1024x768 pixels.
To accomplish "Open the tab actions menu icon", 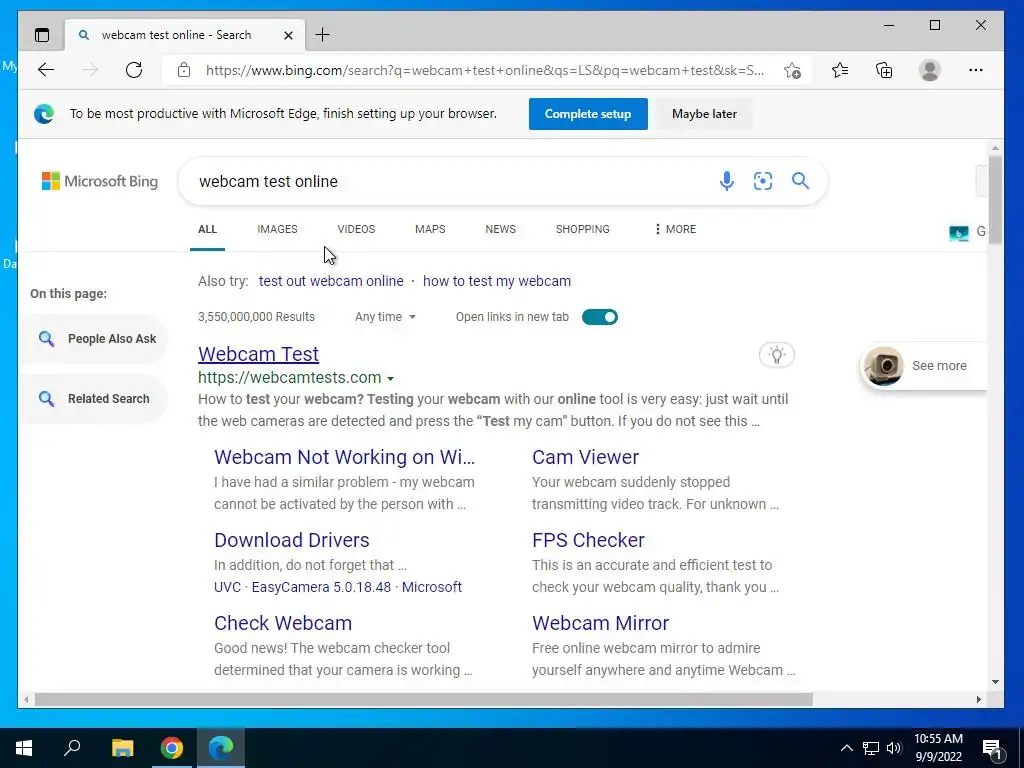I will coord(42,35).
